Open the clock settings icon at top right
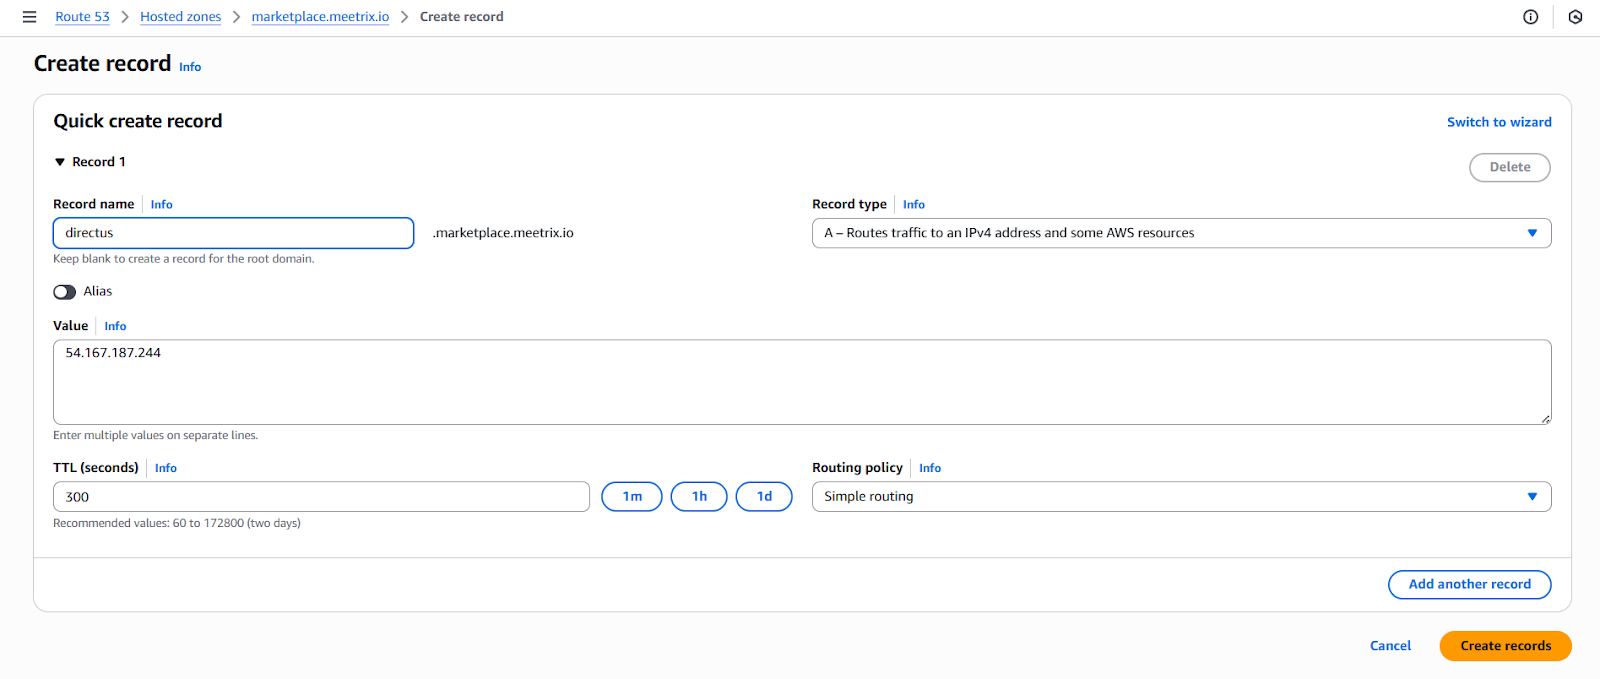Viewport: 1600px width, 679px height. point(1575,17)
